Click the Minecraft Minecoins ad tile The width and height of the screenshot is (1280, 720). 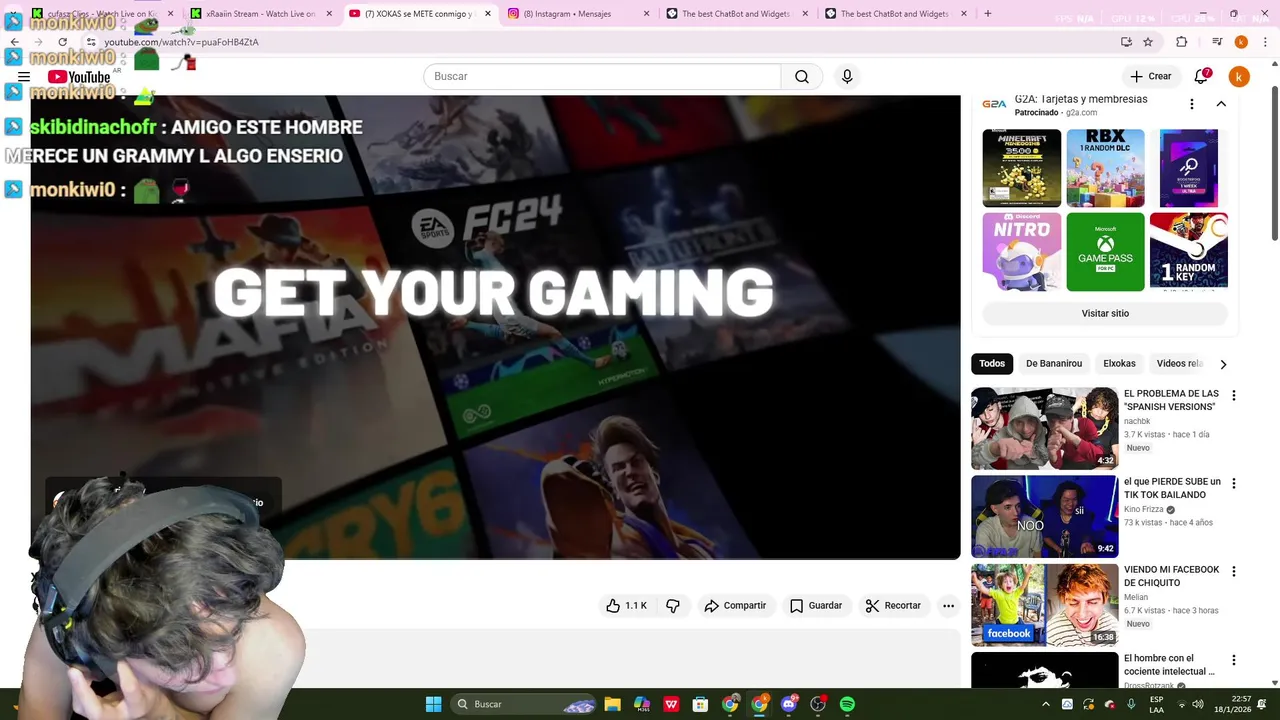point(1021,168)
